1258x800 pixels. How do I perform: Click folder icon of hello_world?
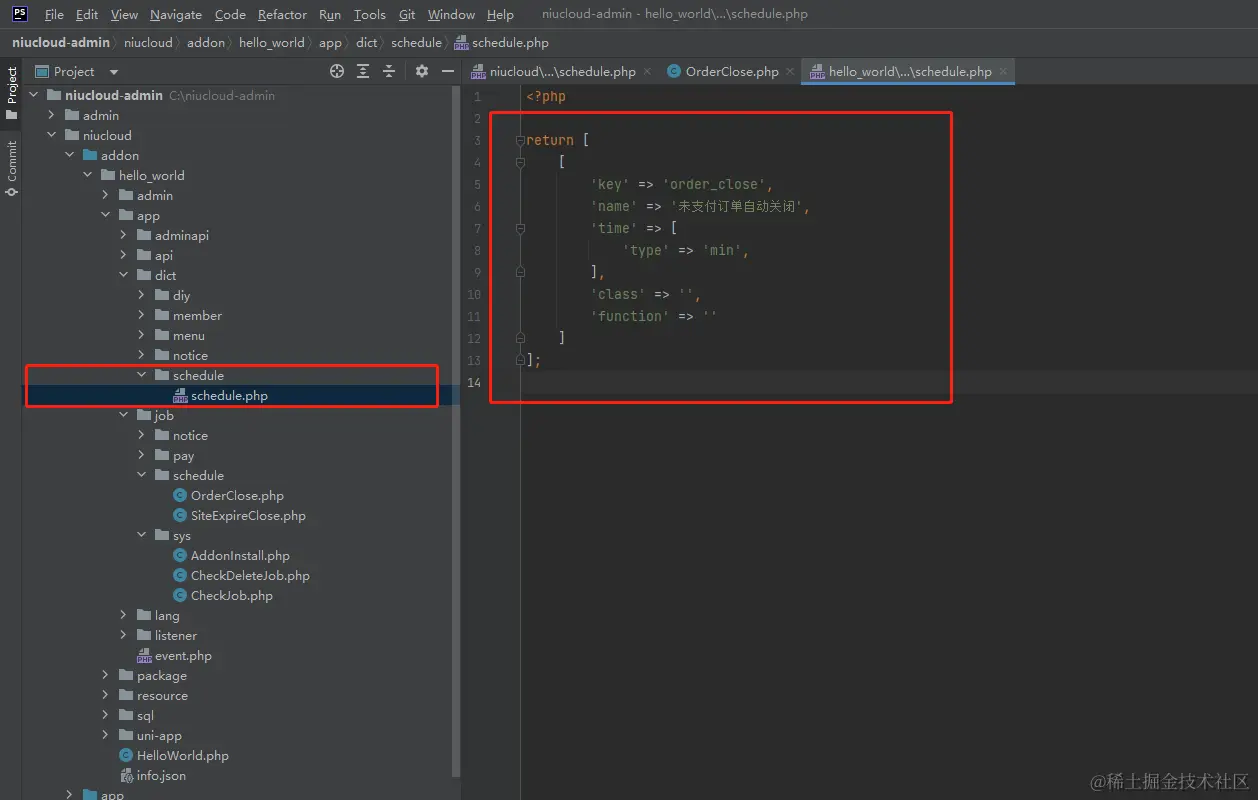[x=108, y=175]
